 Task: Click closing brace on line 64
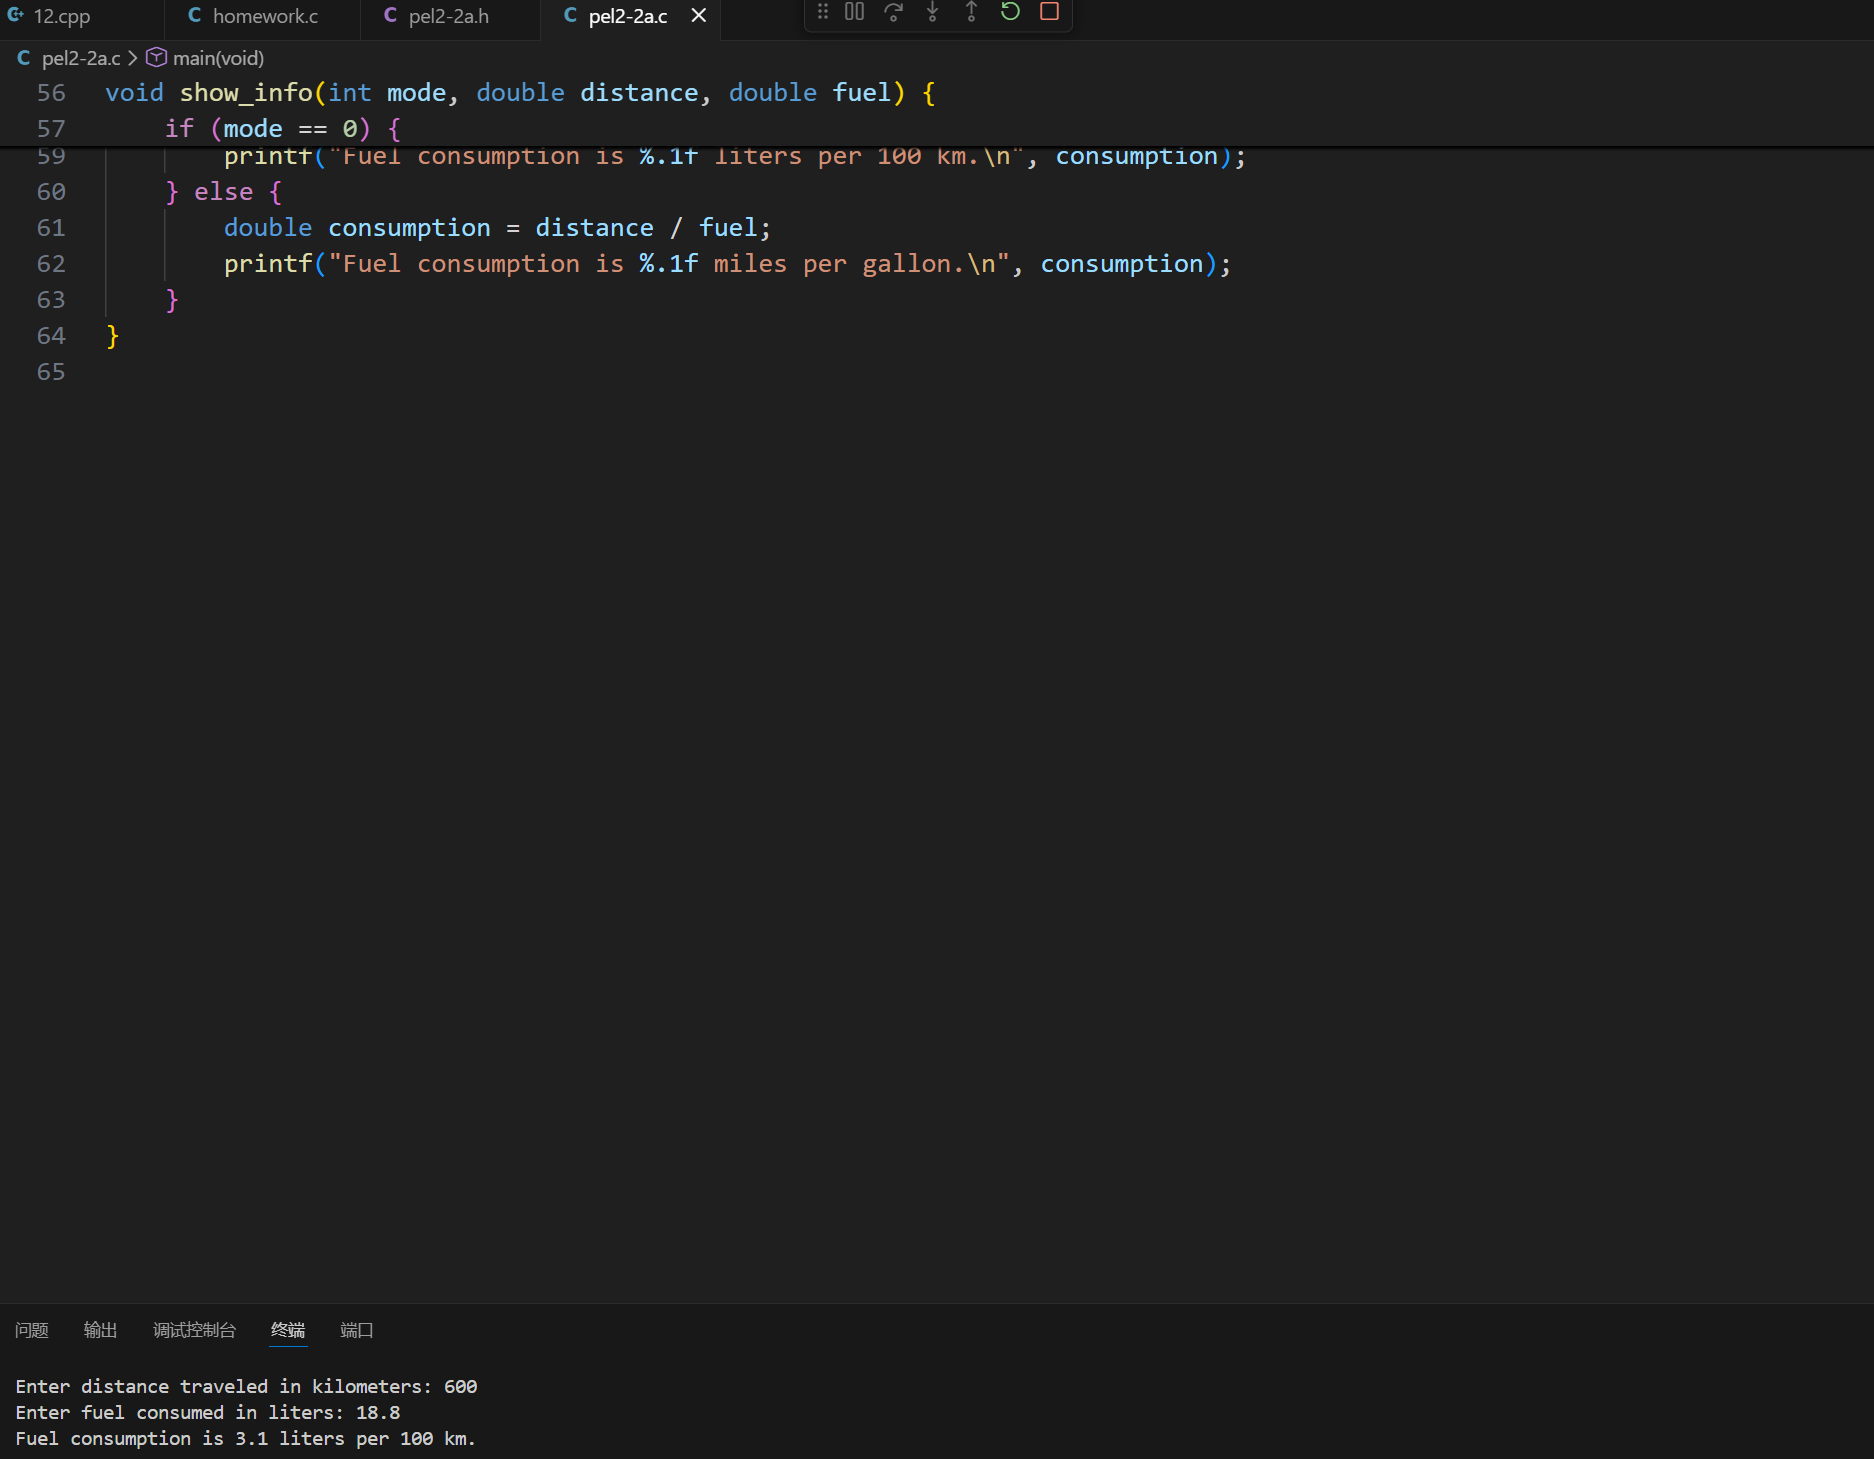coord(112,336)
